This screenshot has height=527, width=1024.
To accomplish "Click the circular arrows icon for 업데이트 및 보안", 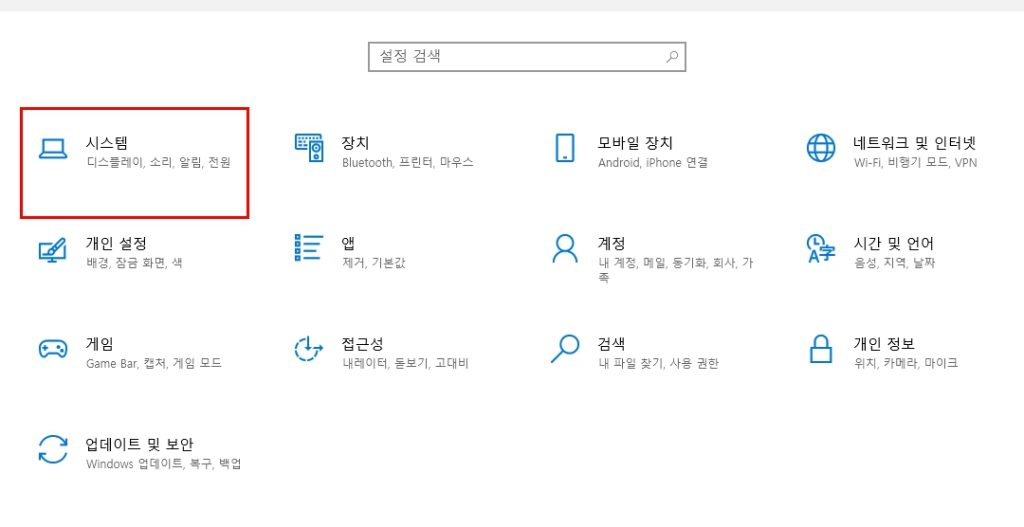I will (52, 449).
